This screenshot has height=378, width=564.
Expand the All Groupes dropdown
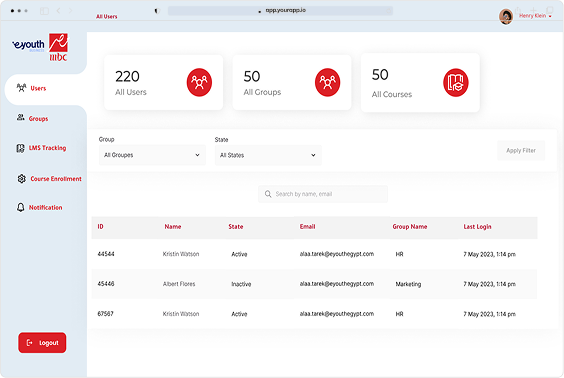(x=152, y=155)
